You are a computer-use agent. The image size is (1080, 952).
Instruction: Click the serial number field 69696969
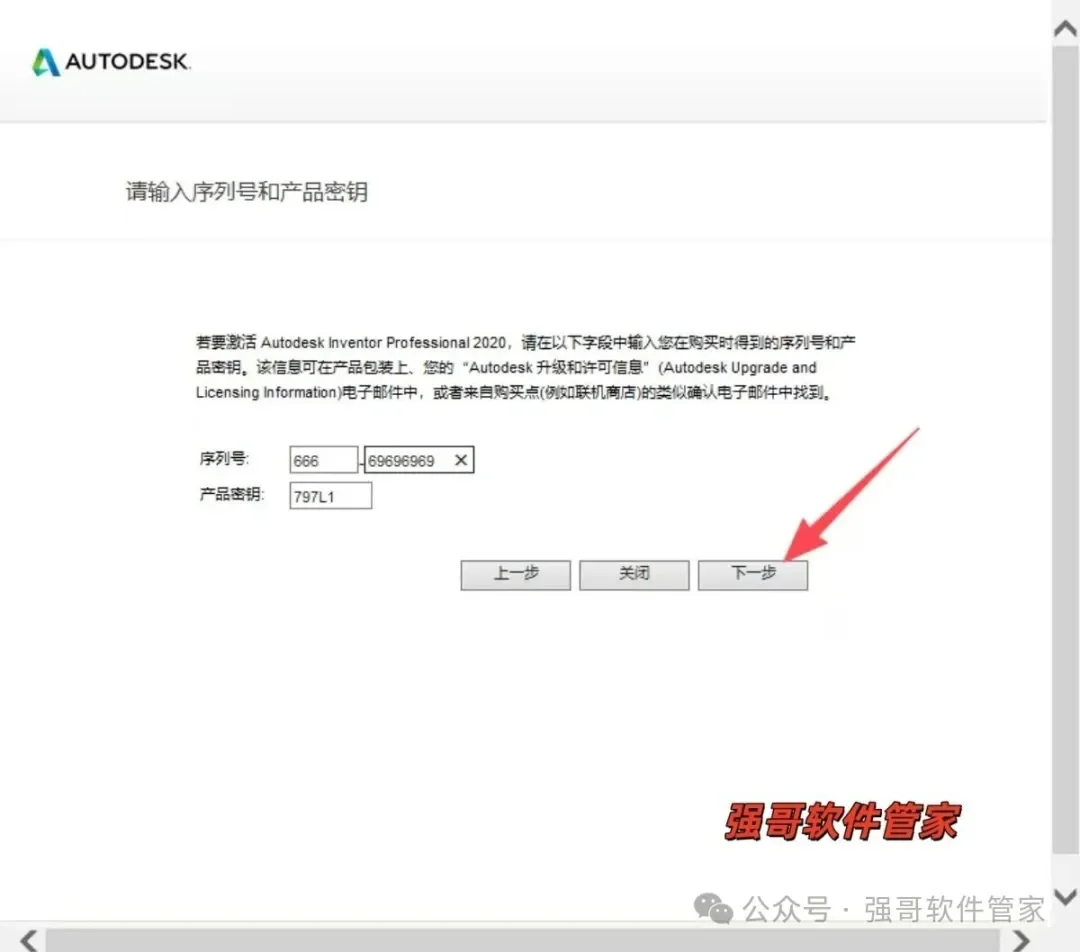(419, 460)
